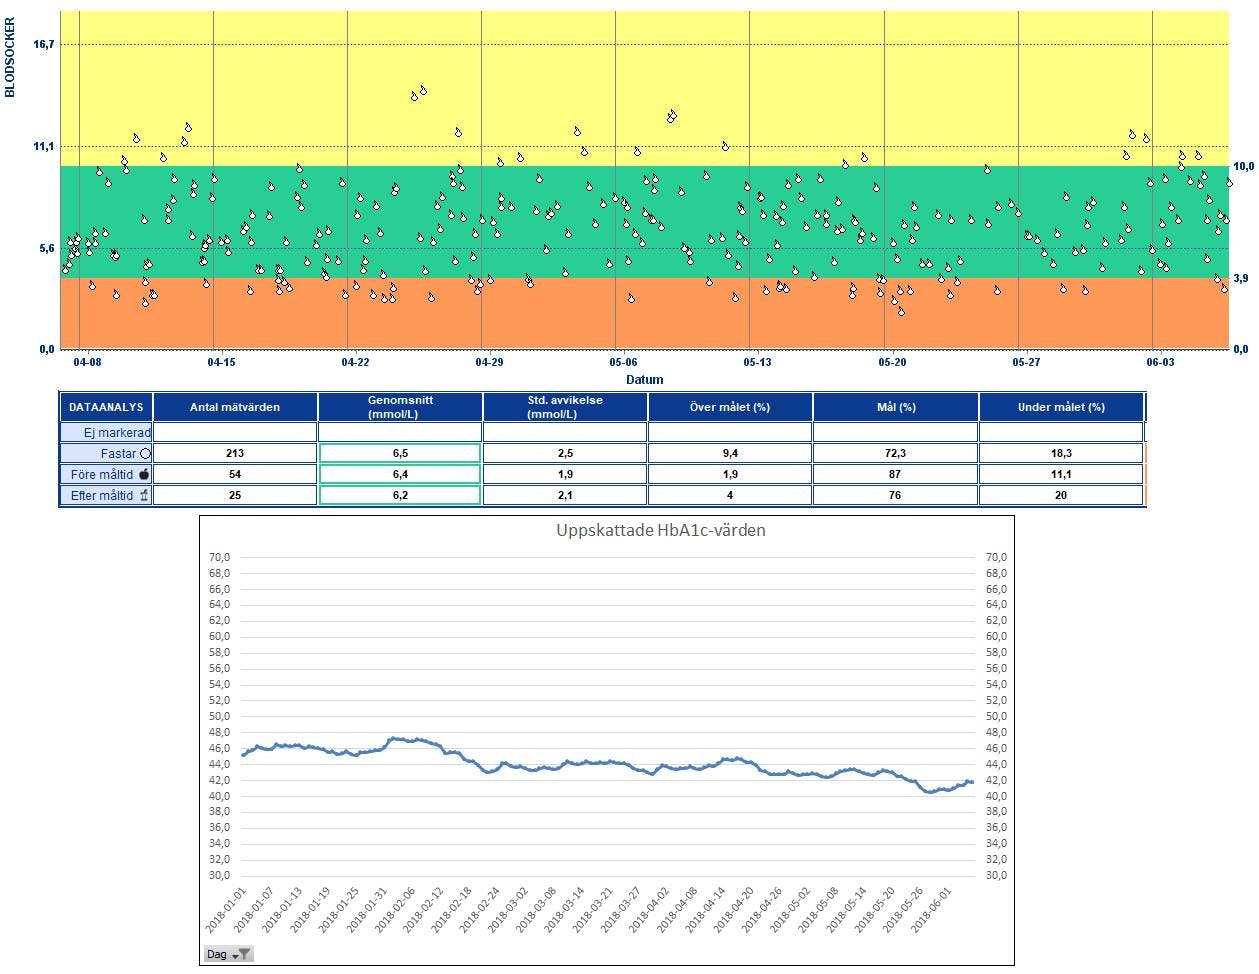Screen dimensions: 1259x974
Task: Click the Antal mätvärden column header
Action: [x=235, y=407]
